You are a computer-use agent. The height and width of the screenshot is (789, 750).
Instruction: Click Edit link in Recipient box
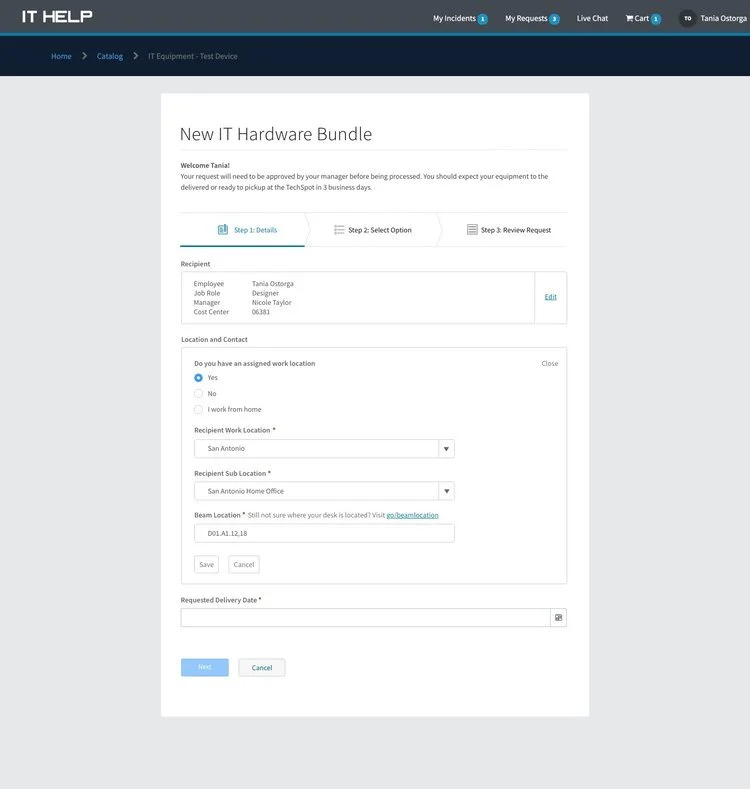click(x=551, y=297)
